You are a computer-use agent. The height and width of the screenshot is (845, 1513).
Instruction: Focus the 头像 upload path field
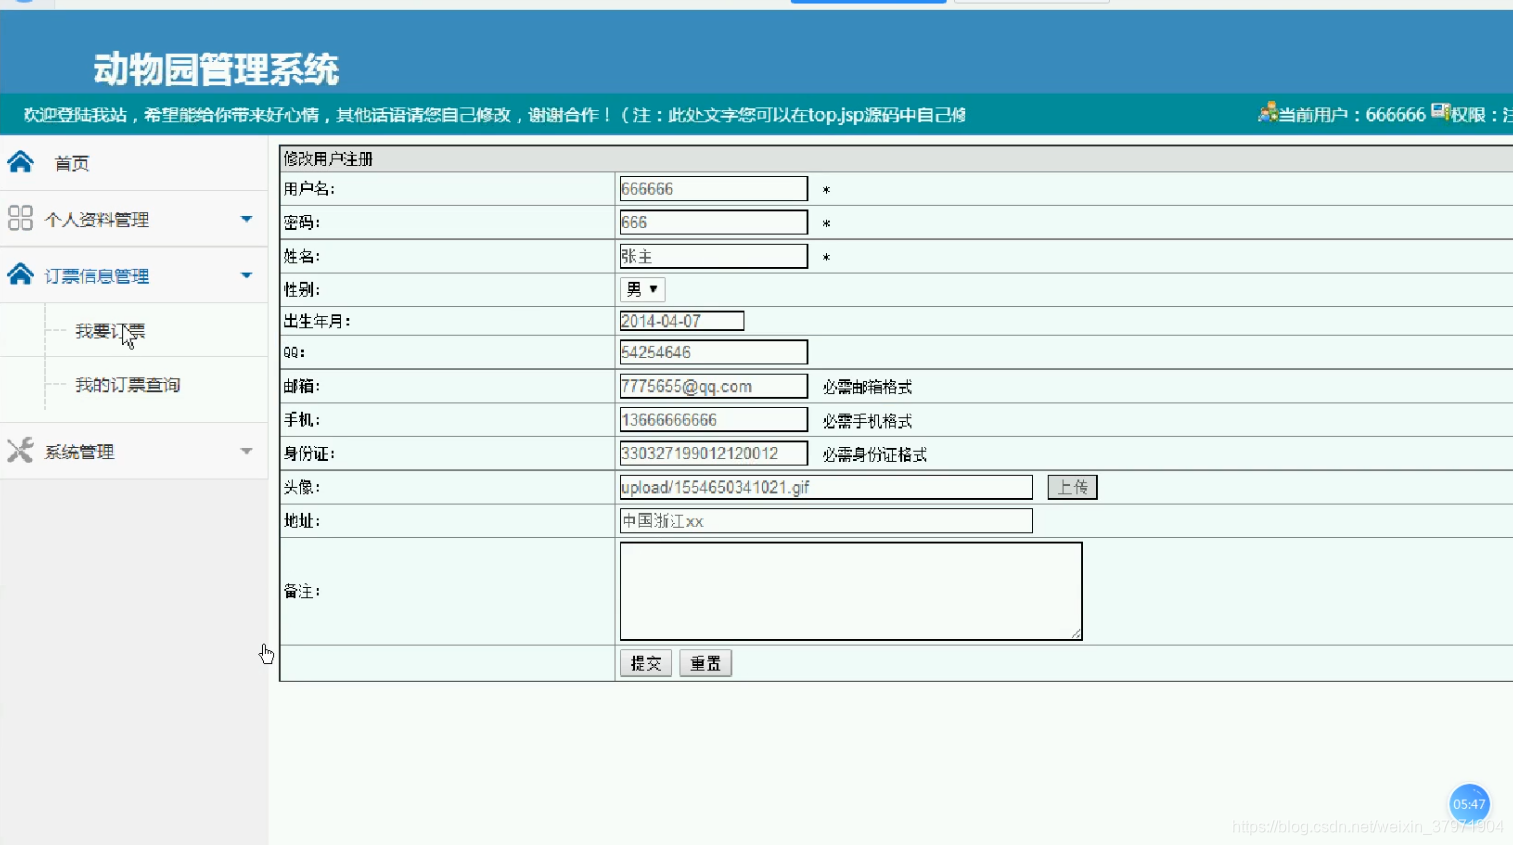point(826,487)
